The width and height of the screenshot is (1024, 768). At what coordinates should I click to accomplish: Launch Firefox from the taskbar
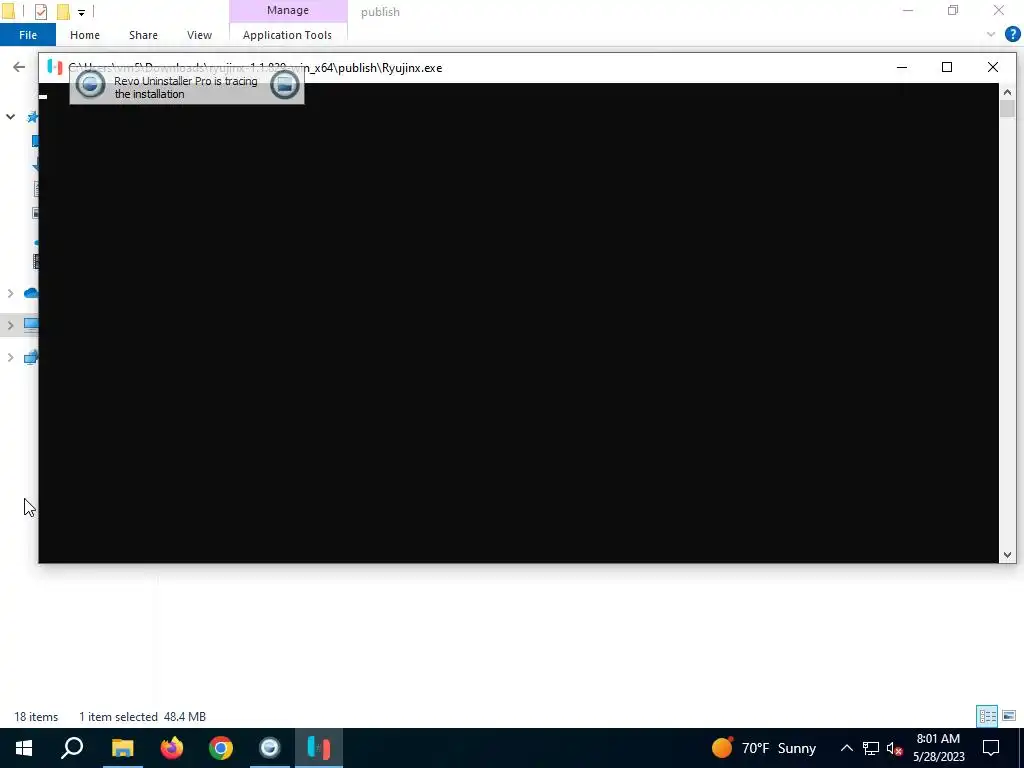(172, 748)
